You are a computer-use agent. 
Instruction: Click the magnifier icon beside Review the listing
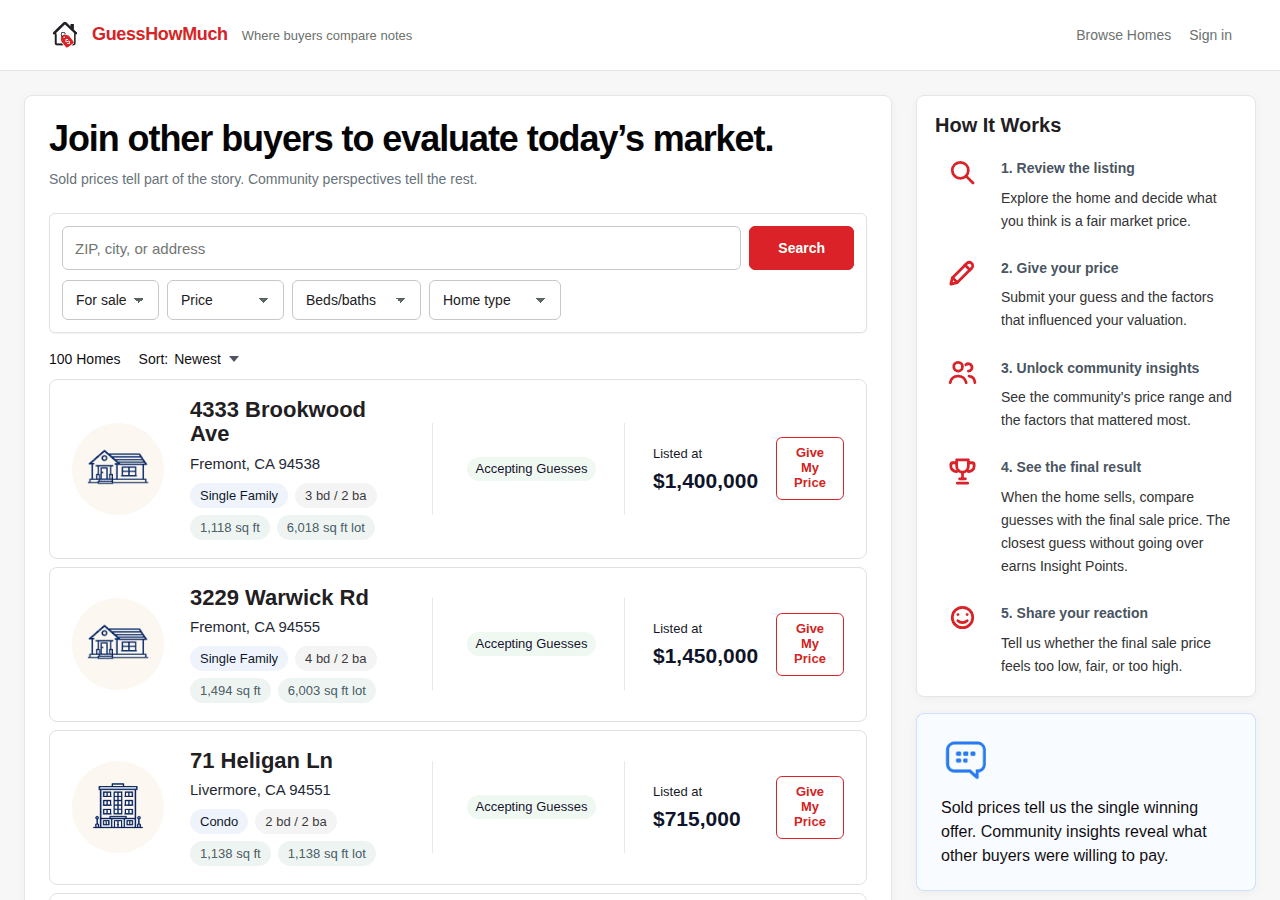pos(962,172)
